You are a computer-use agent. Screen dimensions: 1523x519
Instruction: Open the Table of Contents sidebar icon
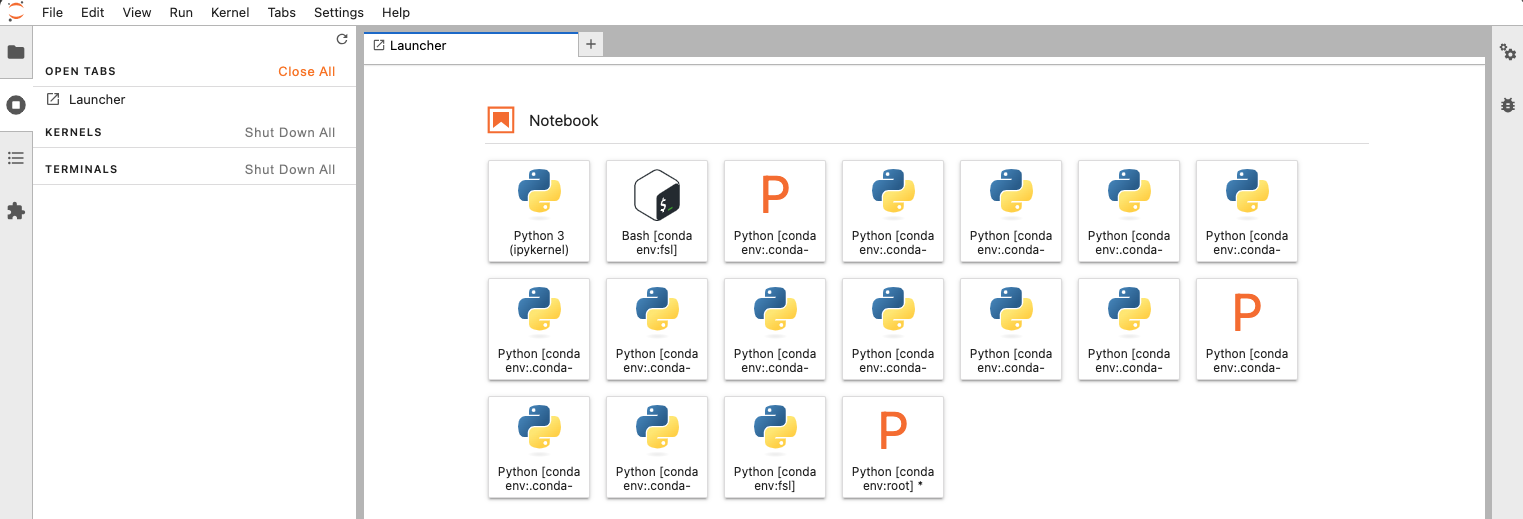point(16,158)
